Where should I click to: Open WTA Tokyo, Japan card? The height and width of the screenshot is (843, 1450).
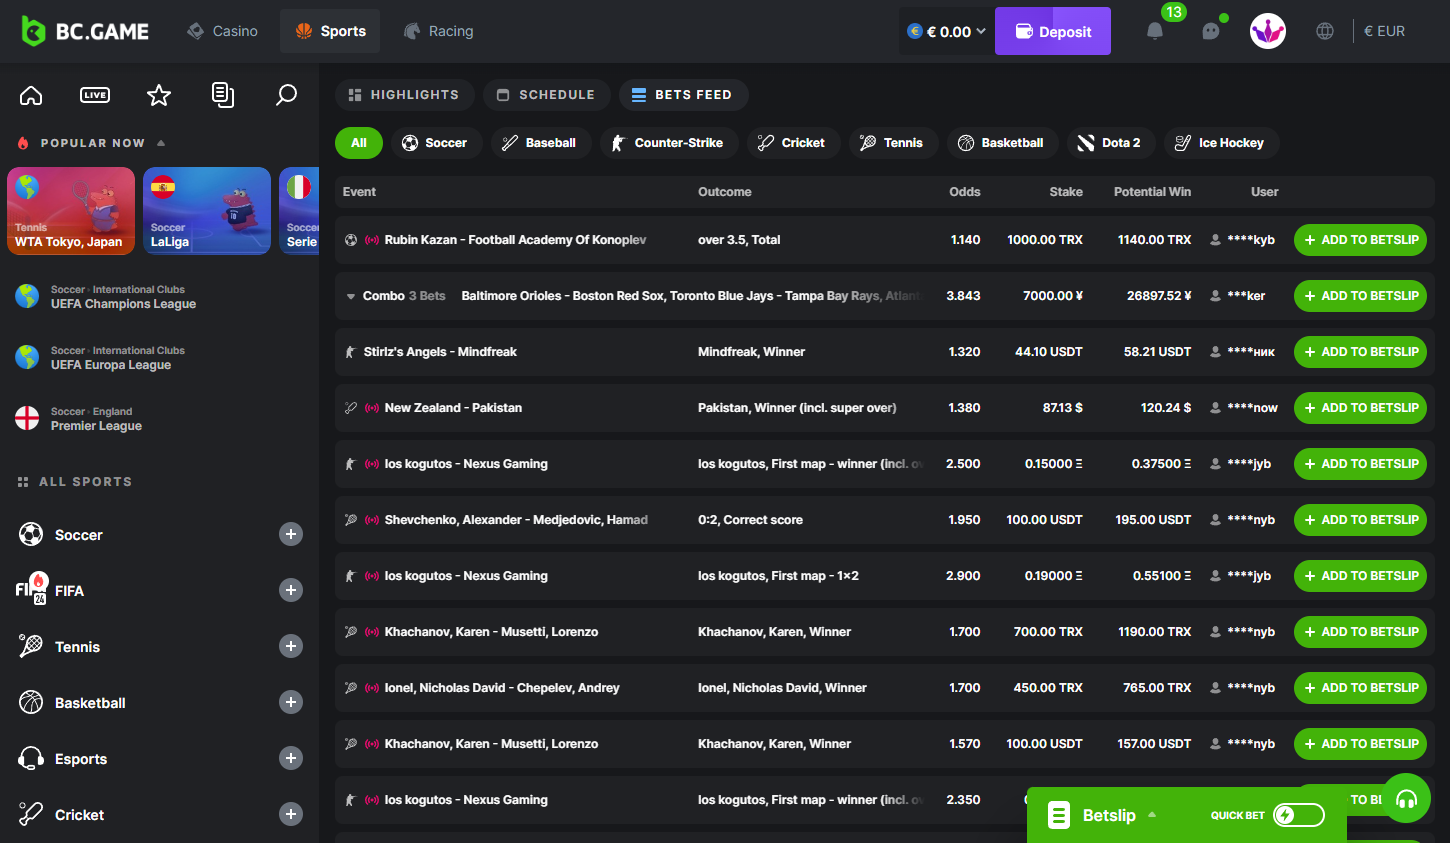click(71, 211)
